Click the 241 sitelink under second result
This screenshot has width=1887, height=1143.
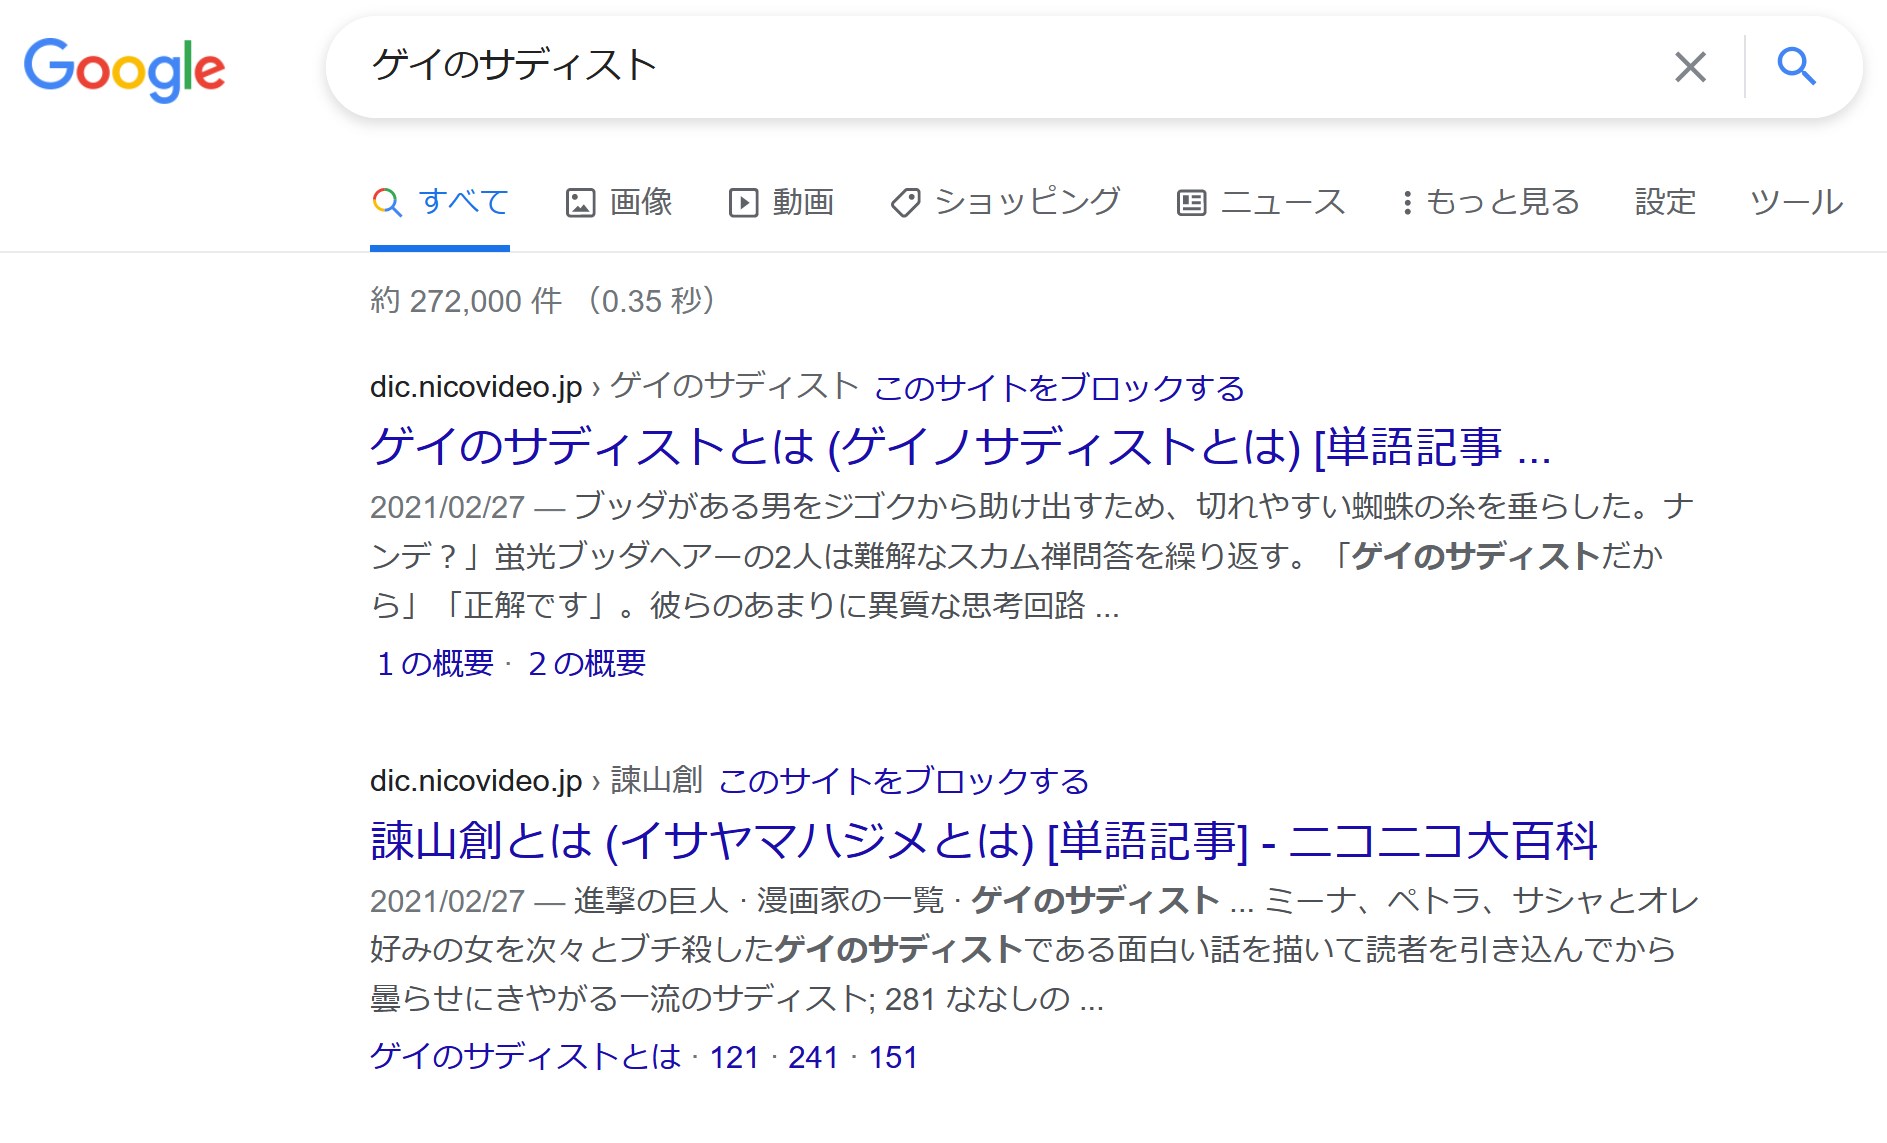click(812, 1057)
